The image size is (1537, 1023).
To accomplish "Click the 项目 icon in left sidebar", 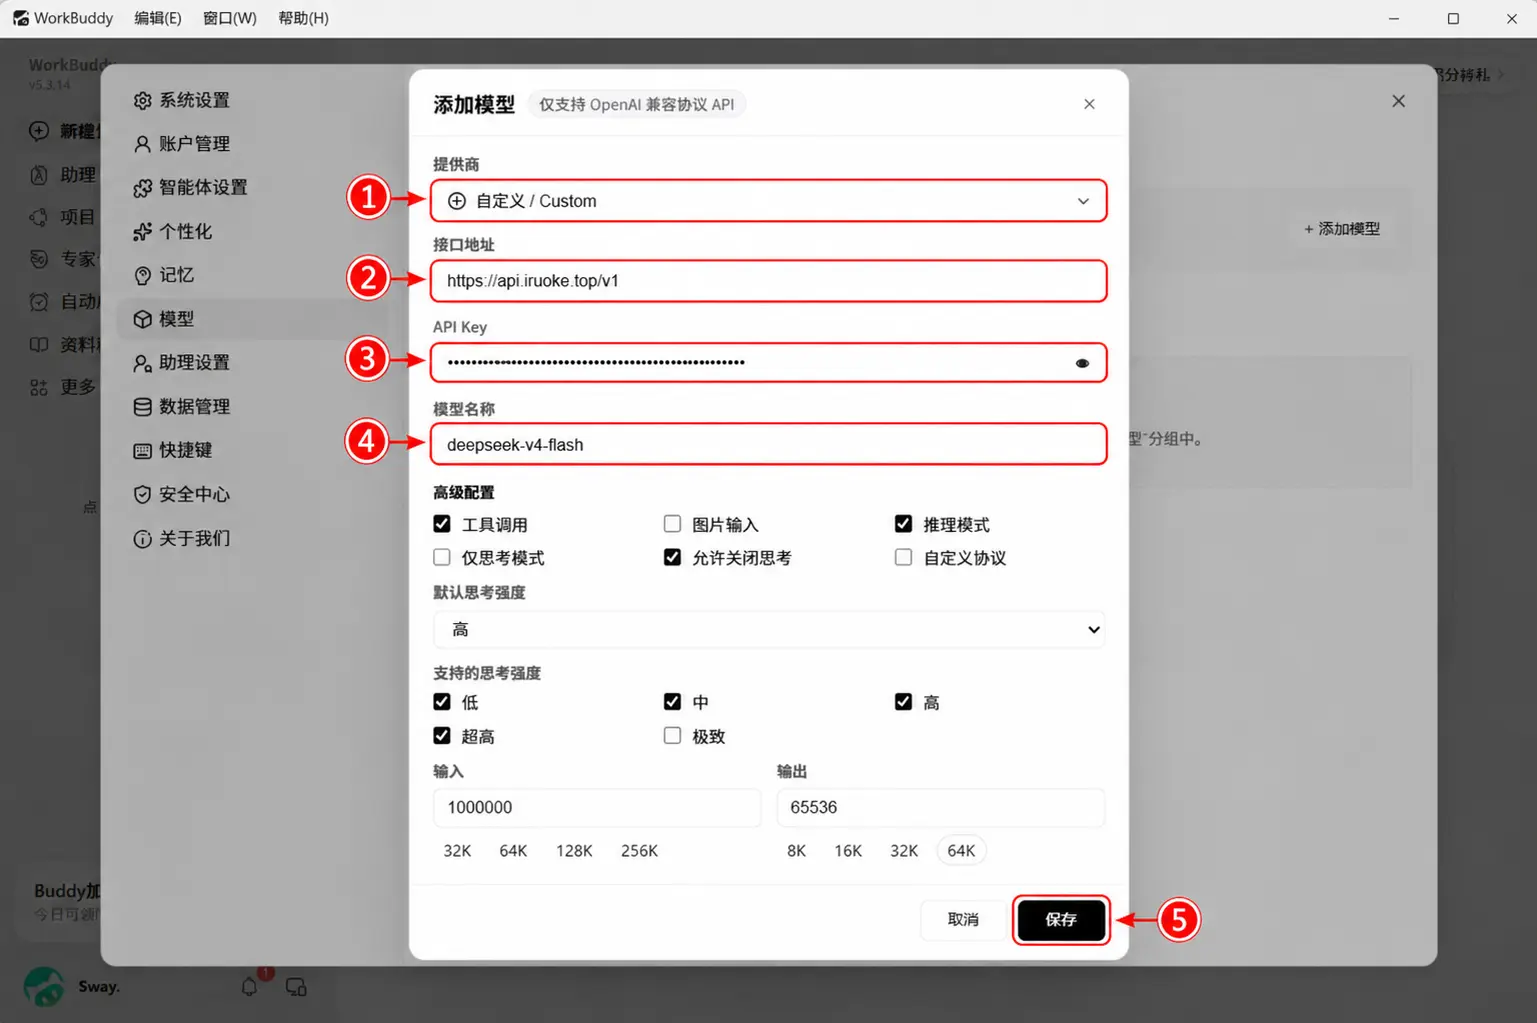I will click(39, 217).
